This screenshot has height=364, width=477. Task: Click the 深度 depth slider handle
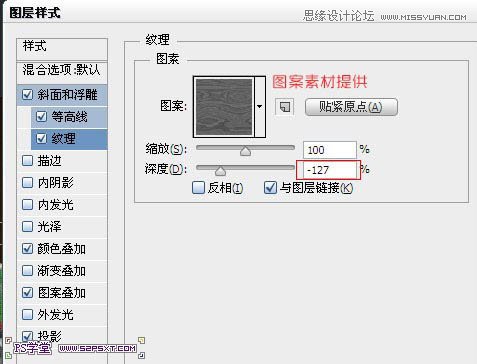pyautogui.click(x=220, y=171)
